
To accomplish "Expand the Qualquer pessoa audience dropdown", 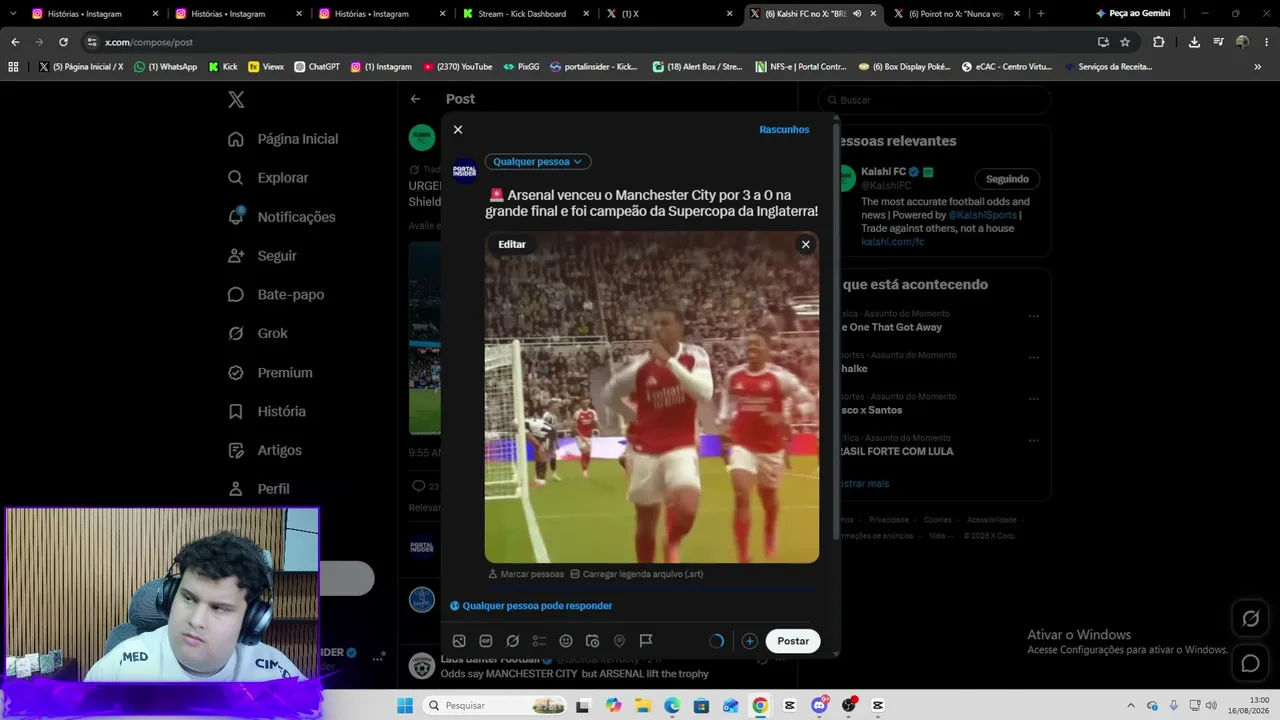I will click(538, 162).
